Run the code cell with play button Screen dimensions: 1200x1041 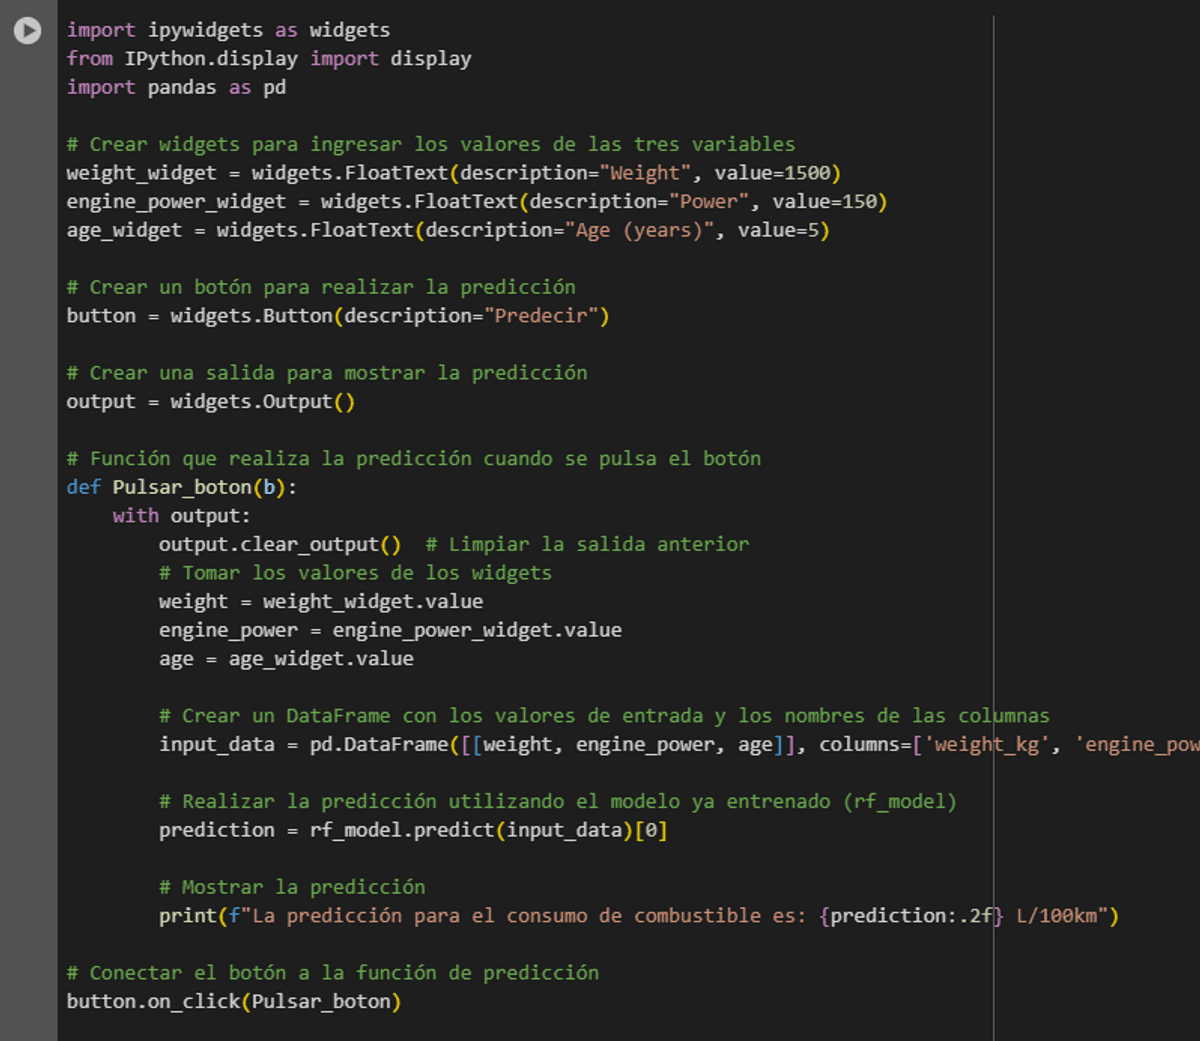coord(27,31)
